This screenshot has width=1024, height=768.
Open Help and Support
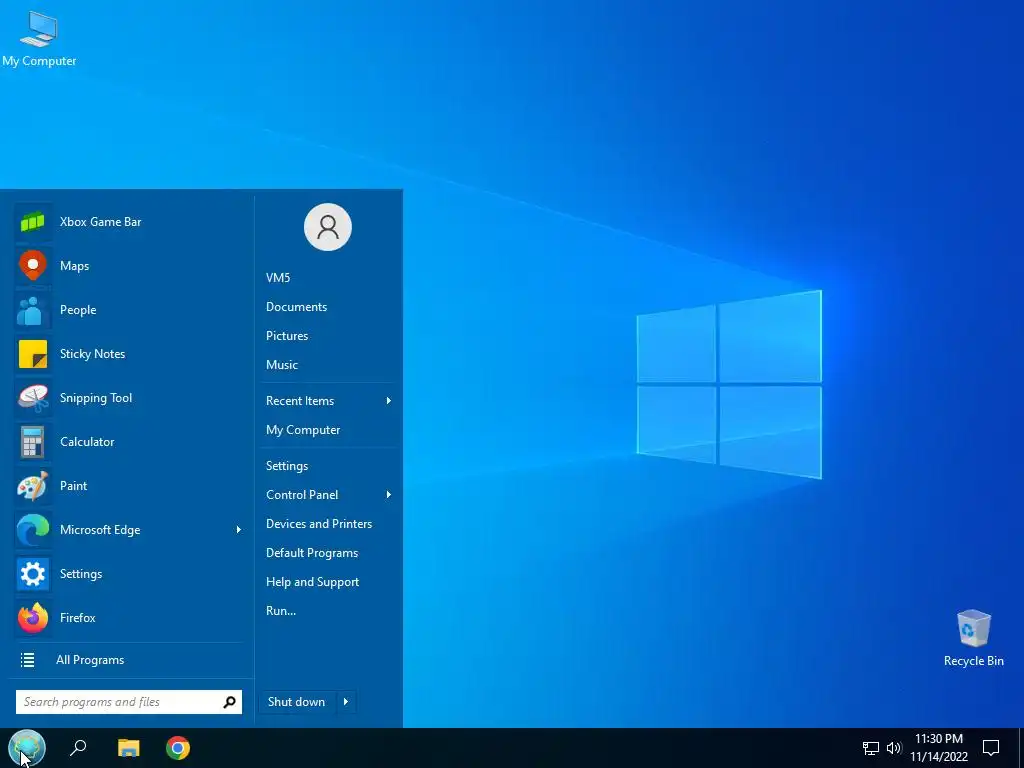click(x=313, y=582)
